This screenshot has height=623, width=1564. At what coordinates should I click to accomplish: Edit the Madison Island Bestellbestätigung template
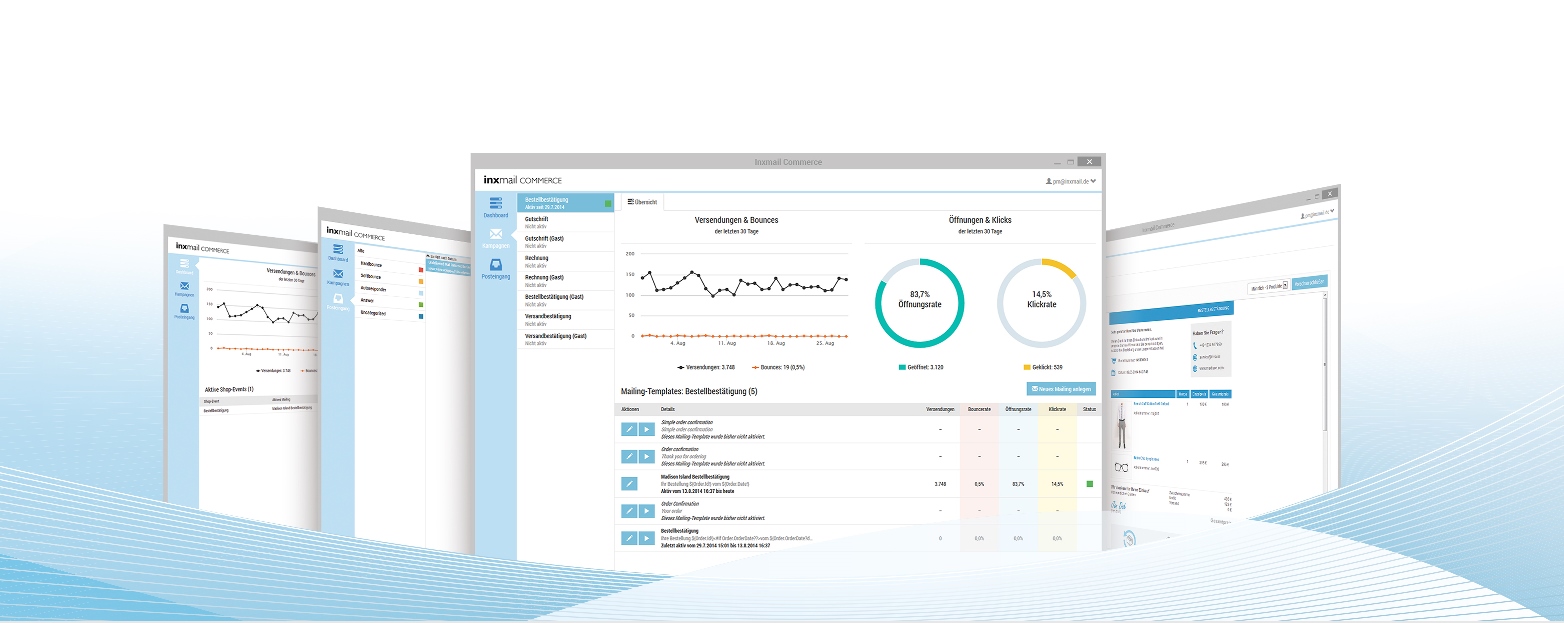click(x=629, y=483)
